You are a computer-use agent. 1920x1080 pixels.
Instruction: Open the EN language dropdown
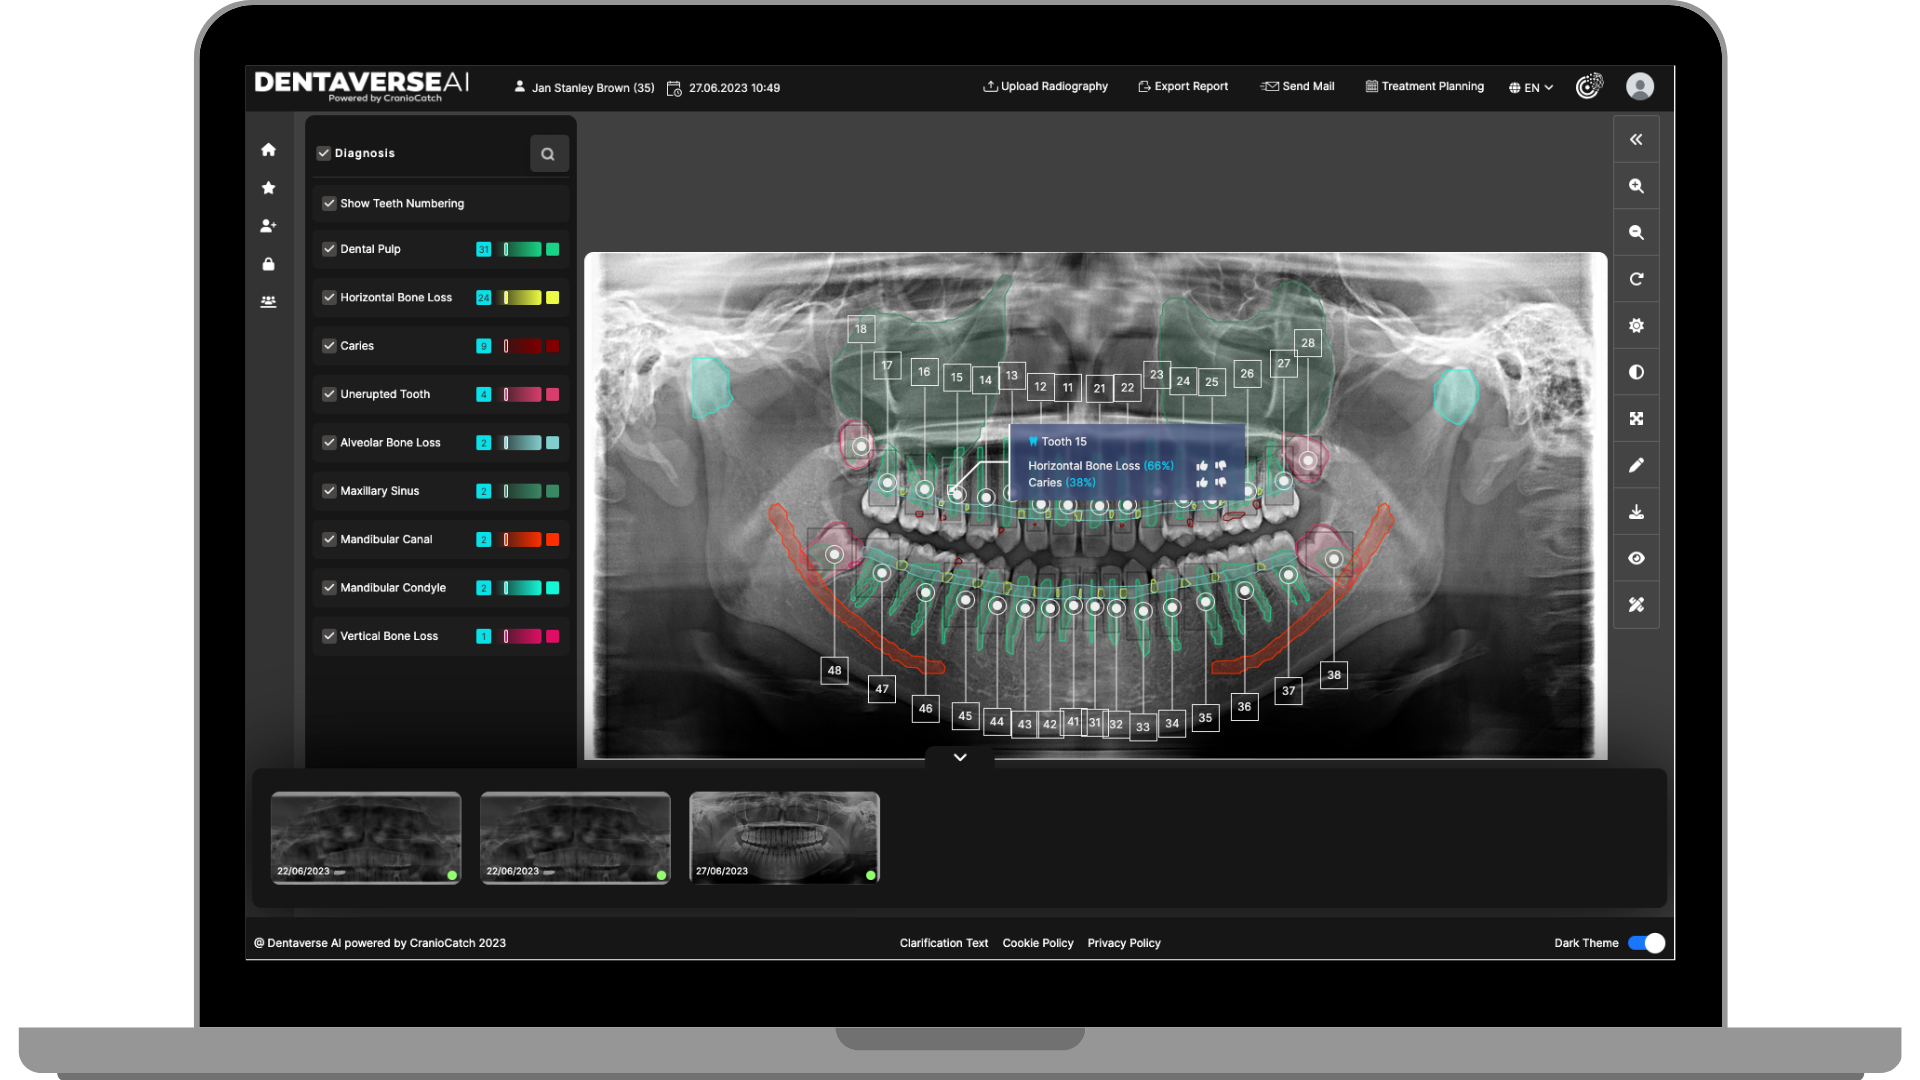point(1531,88)
